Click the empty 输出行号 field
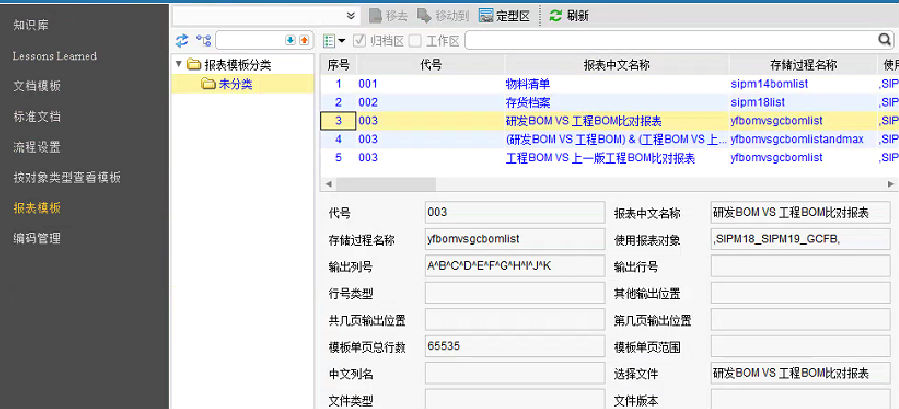The width and height of the screenshot is (899, 409). tap(800, 266)
